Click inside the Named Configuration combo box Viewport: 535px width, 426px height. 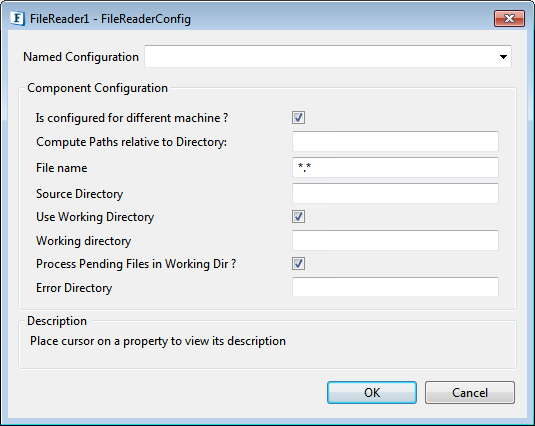pos(328,57)
